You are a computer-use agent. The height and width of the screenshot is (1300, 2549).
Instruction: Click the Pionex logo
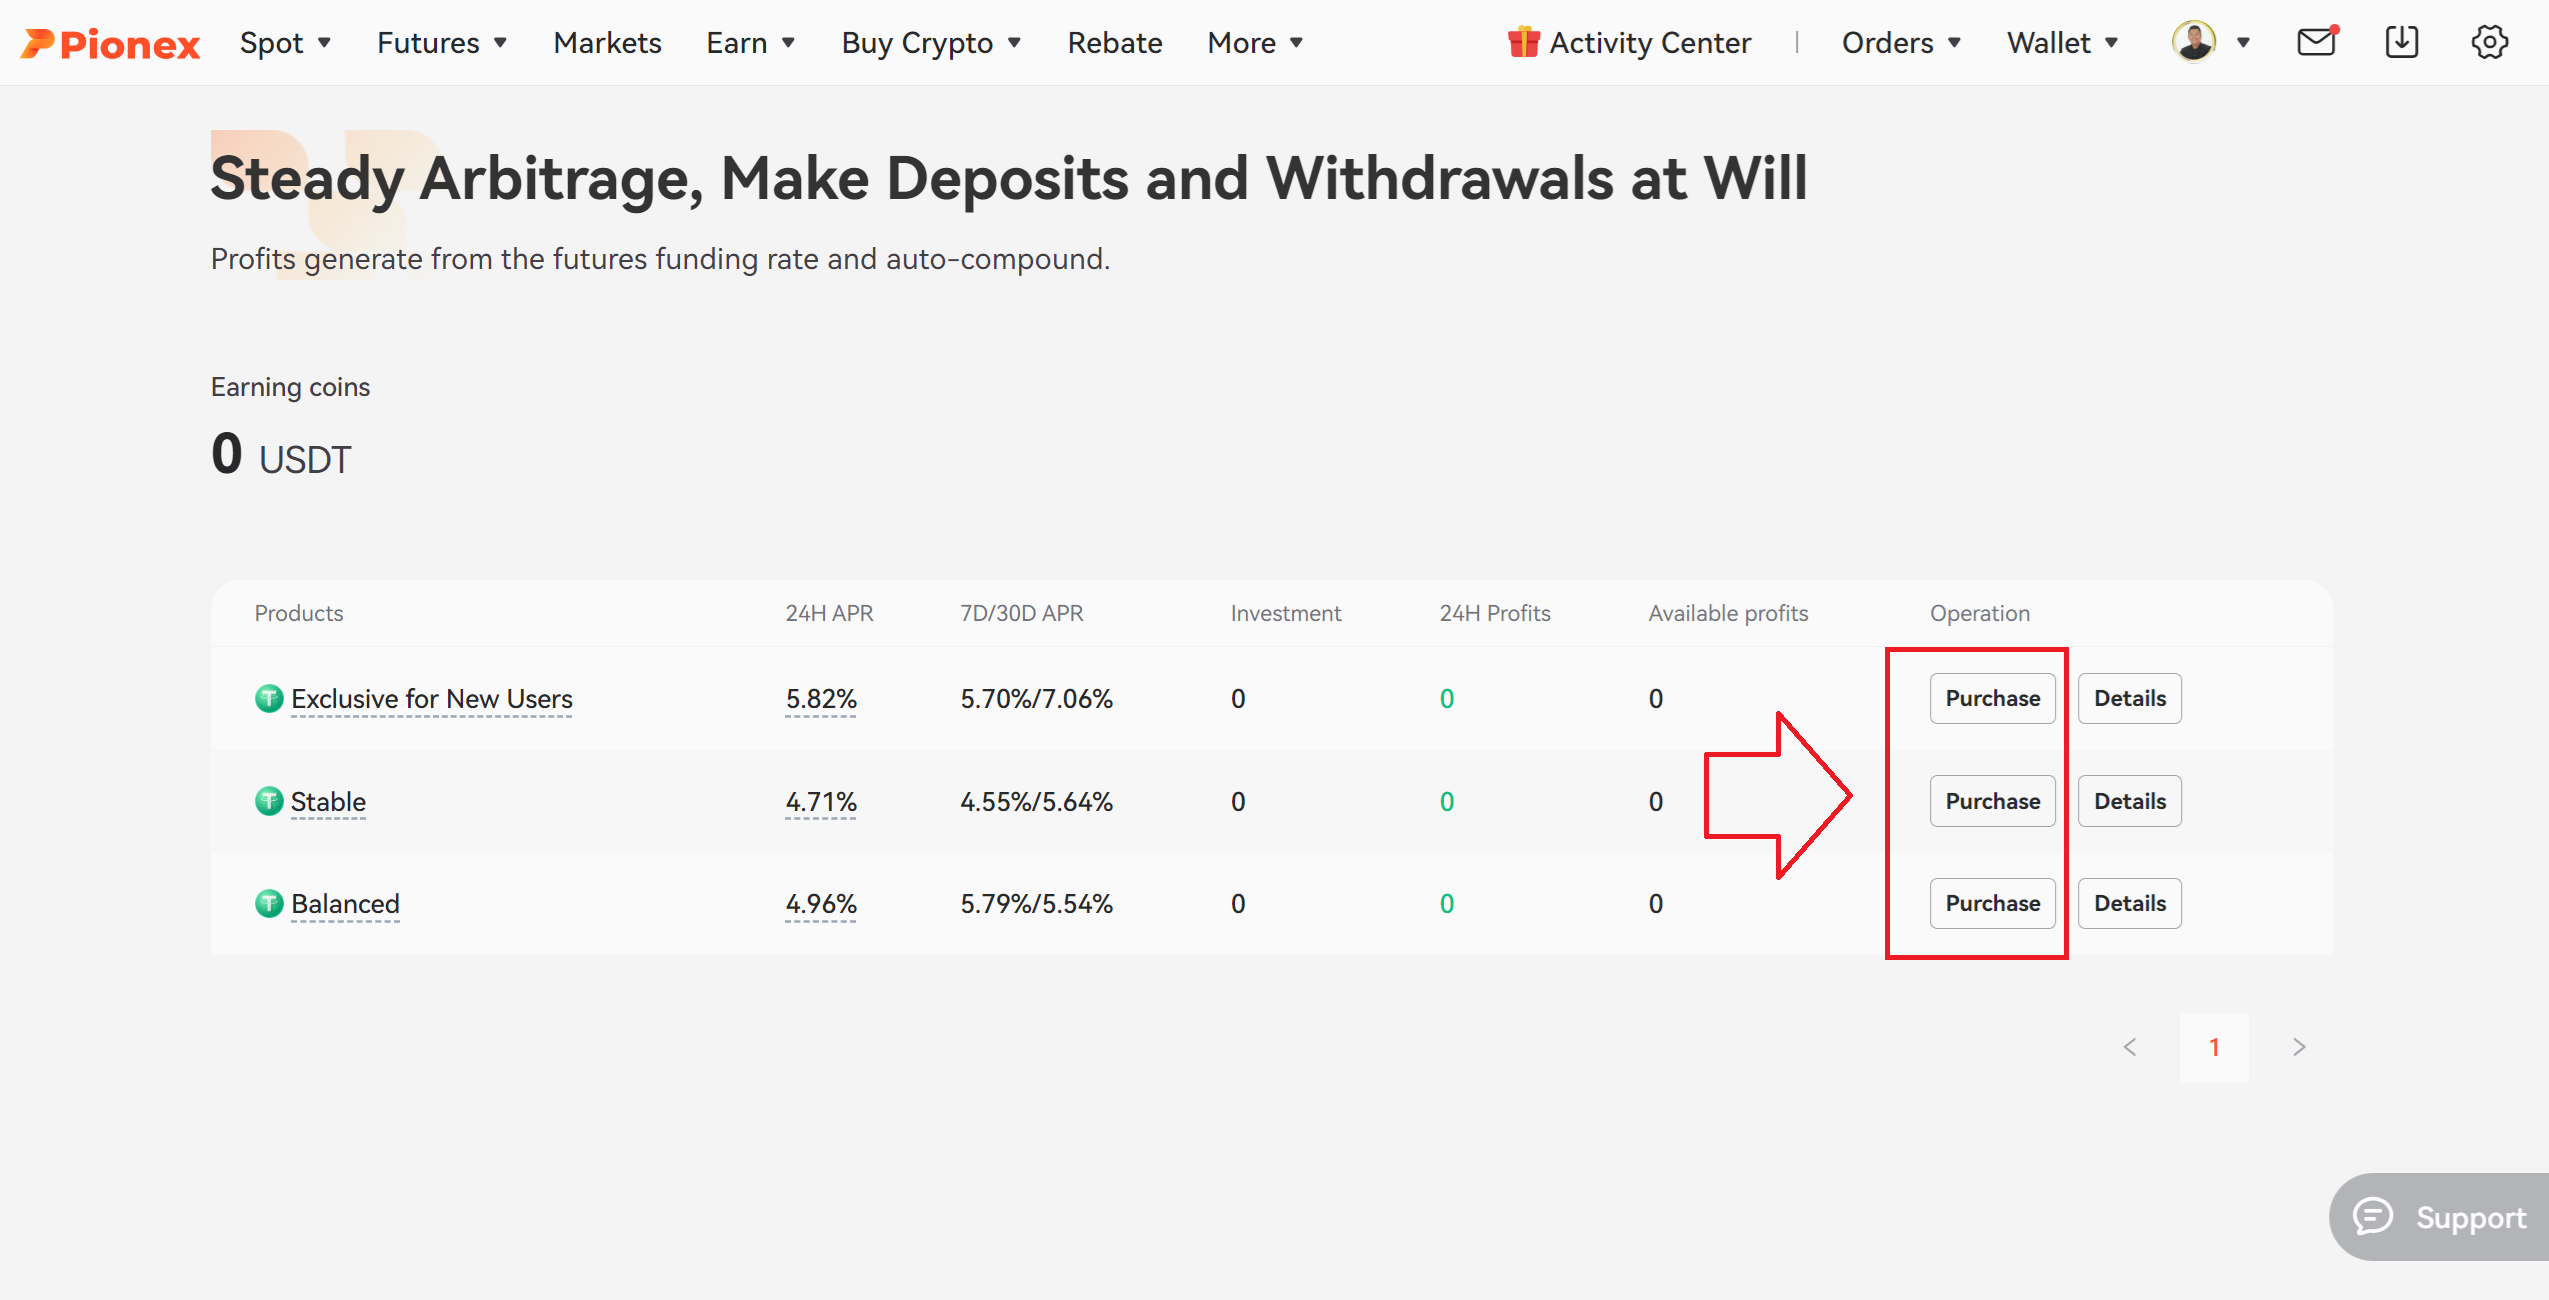(x=110, y=43)
